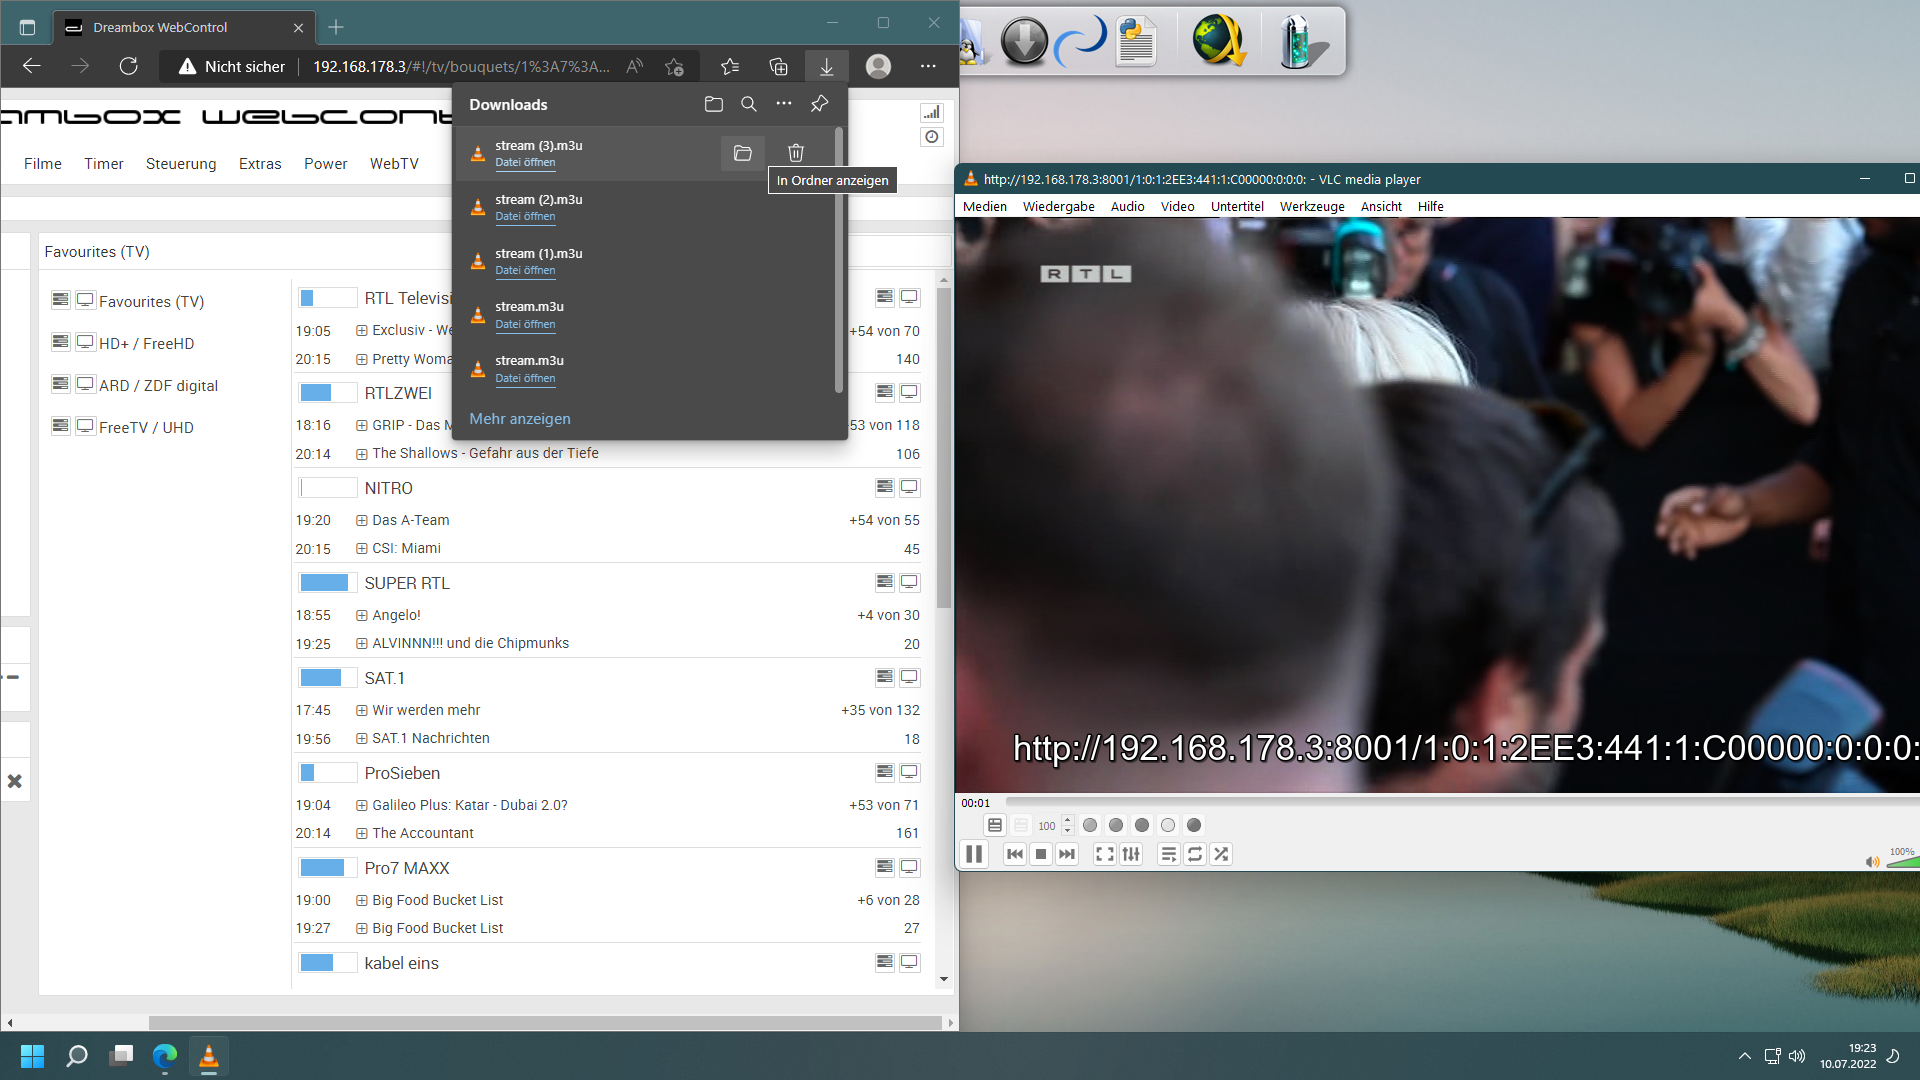The width and height of the screenshot is (1920, 1080).
Task: Stream ProSieben via monitor icon
Action: point(909,772)
